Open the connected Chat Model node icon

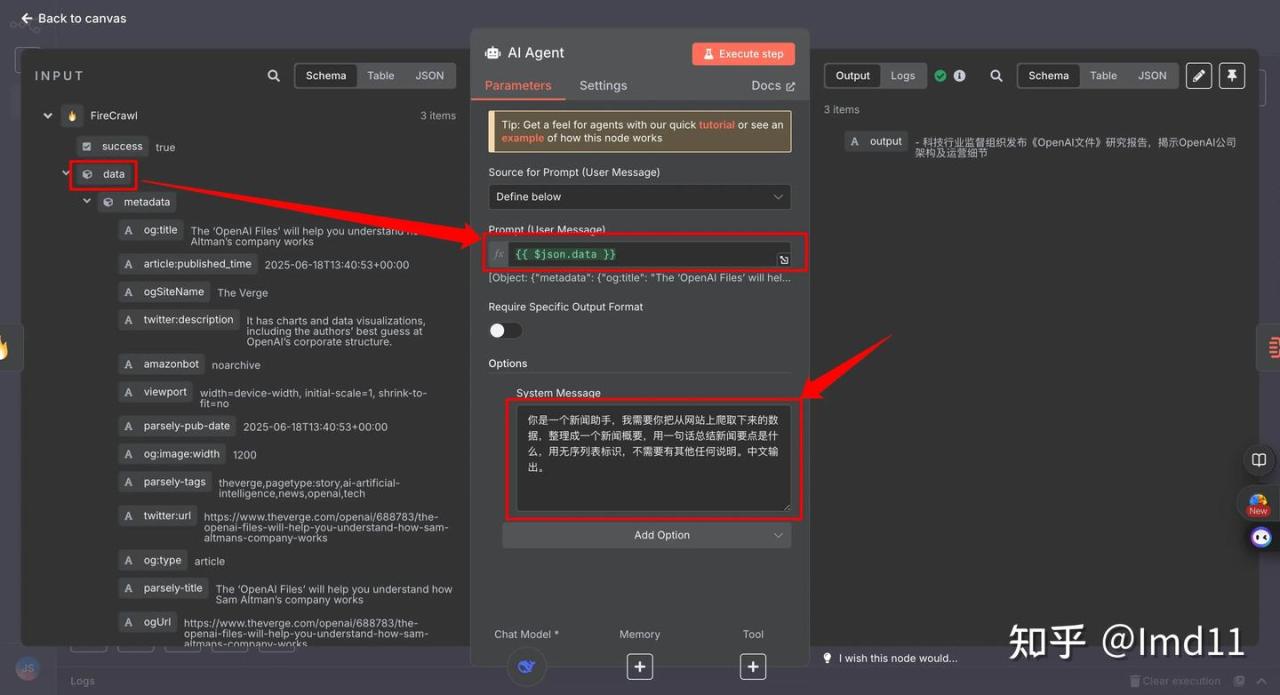[527, 666]
